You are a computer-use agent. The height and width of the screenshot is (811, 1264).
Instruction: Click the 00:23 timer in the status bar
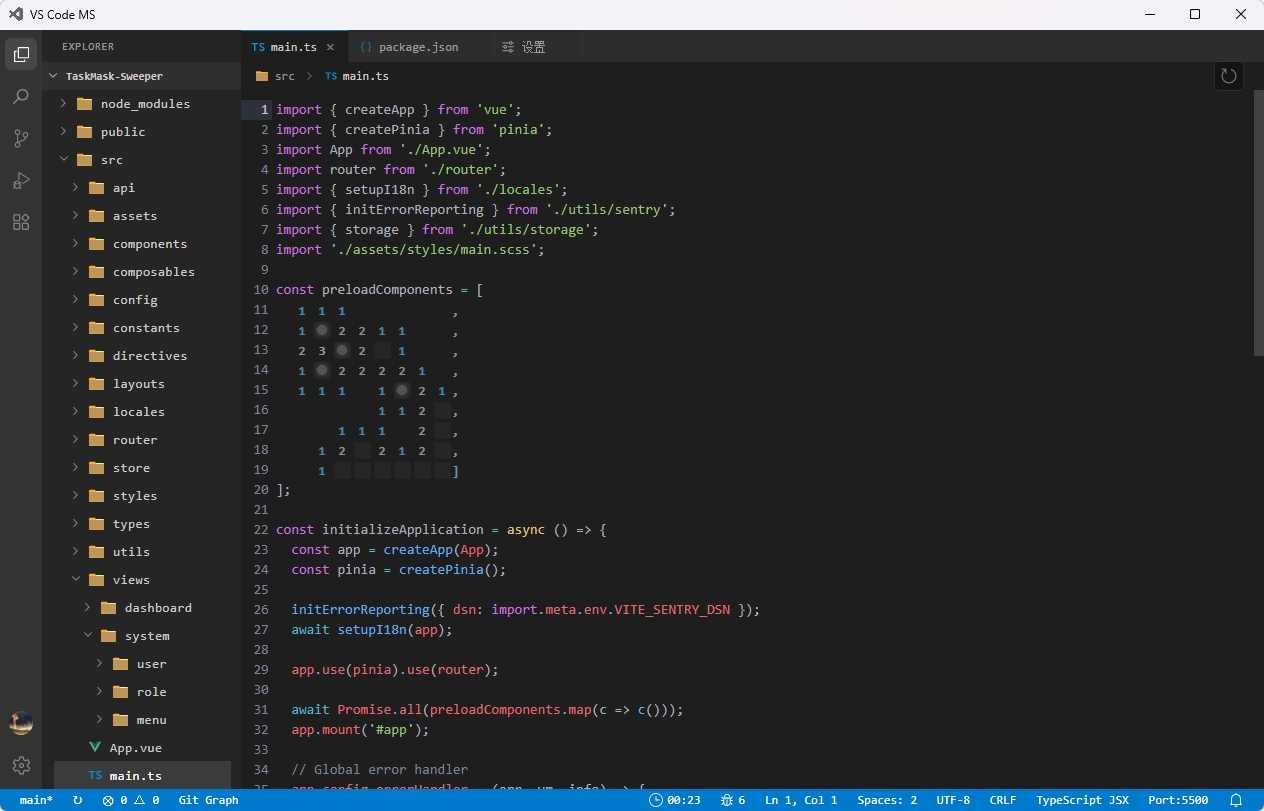pyautogui.click(x=675, y=800)
